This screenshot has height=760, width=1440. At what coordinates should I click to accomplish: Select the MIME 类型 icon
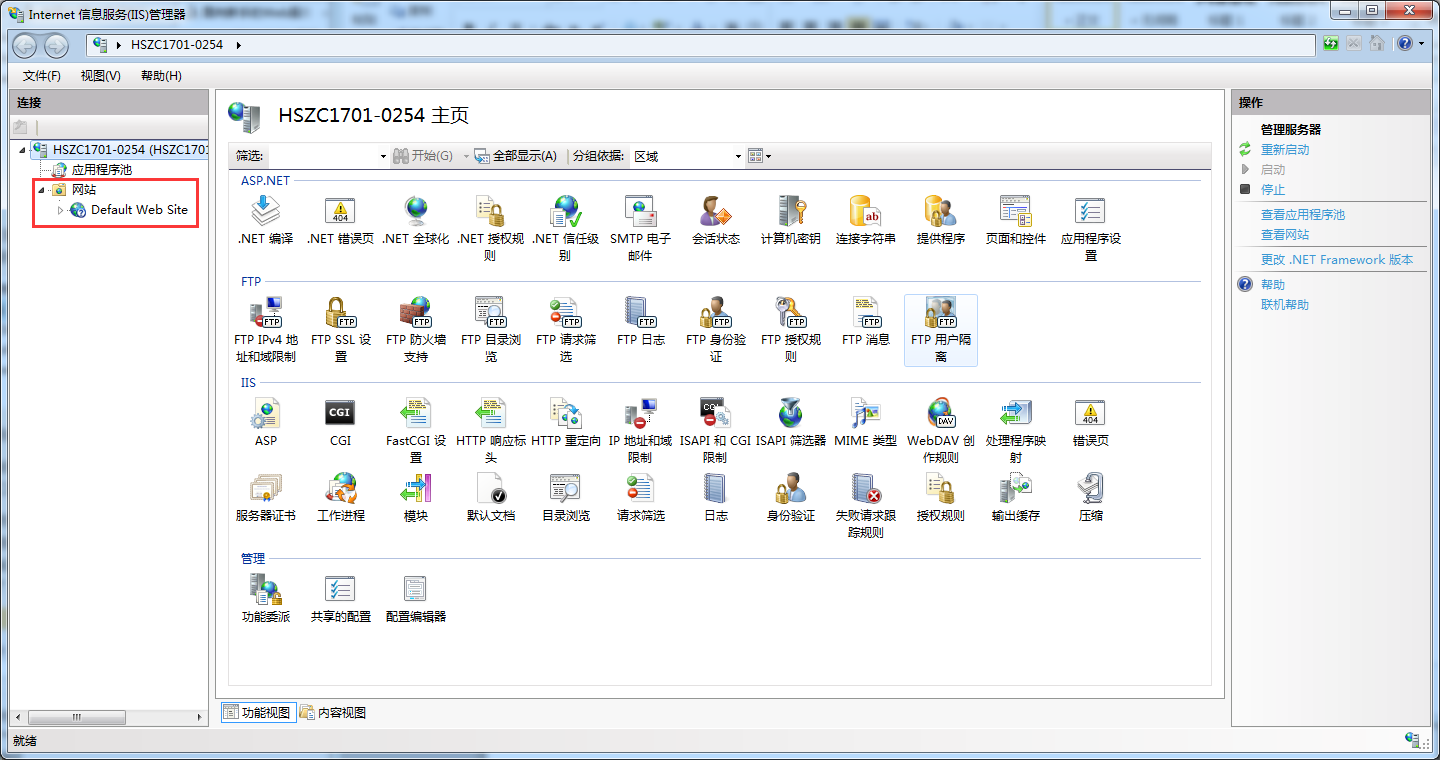865,414
